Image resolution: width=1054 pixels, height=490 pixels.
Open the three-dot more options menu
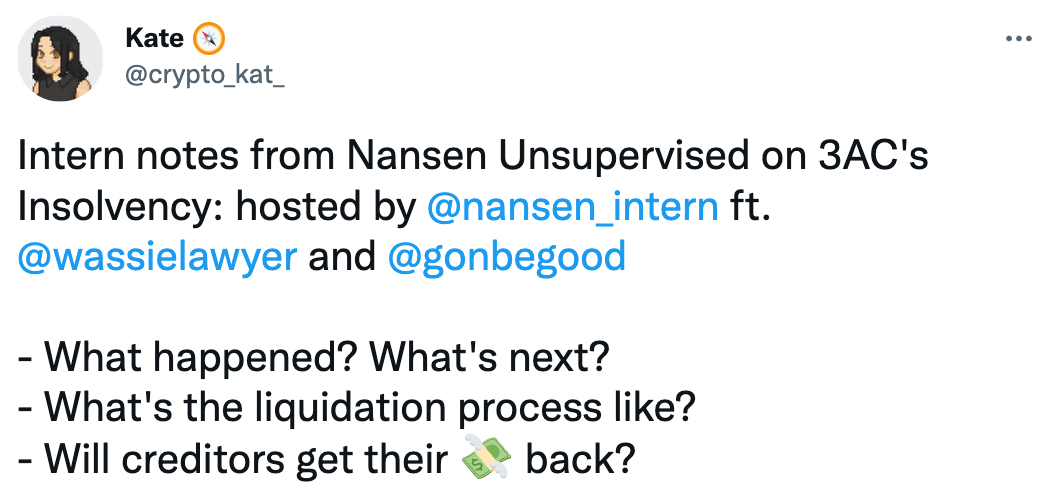[x=1018, y=40]
